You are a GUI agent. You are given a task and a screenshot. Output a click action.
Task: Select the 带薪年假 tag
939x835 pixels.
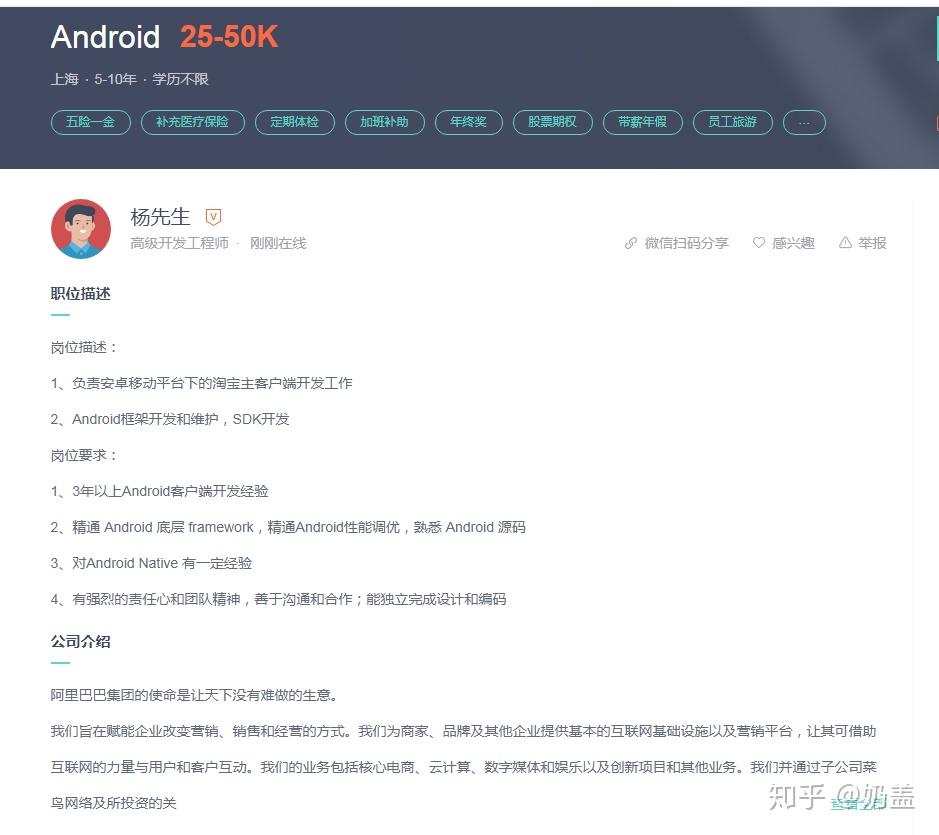point(643,122)
